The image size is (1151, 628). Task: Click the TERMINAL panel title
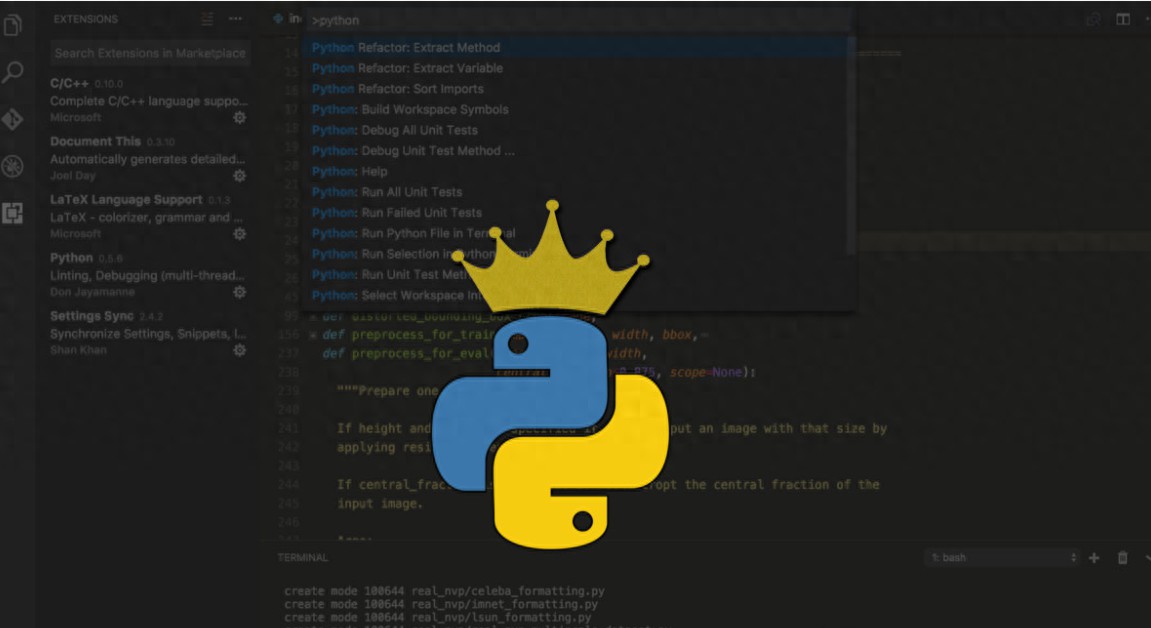(x=302, y=558)
